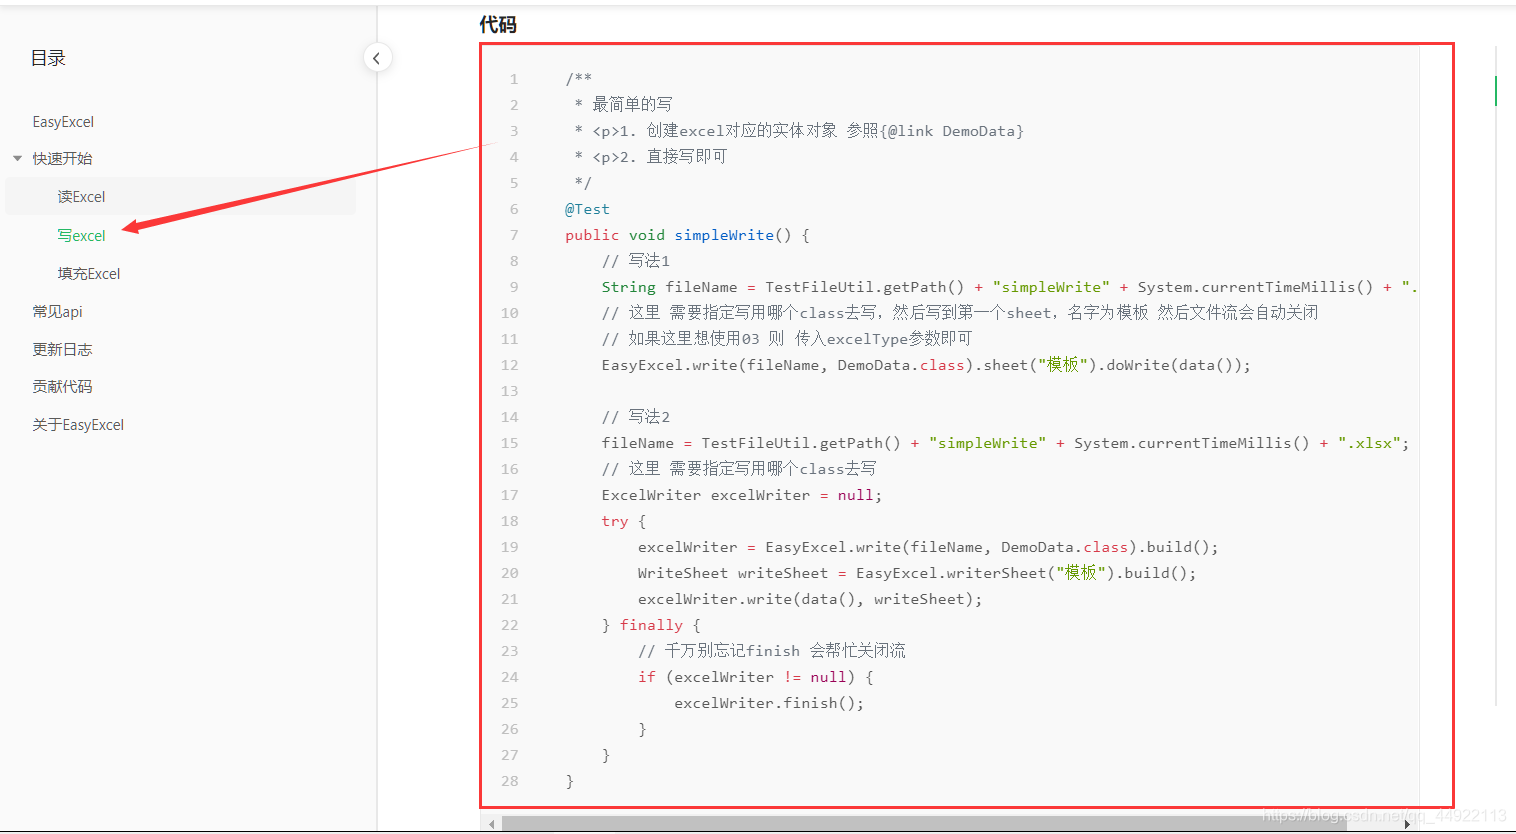Click the '千万别忘记finish' comment line
This screenshot has height=834, width=1516.
(x=772, y=651)
